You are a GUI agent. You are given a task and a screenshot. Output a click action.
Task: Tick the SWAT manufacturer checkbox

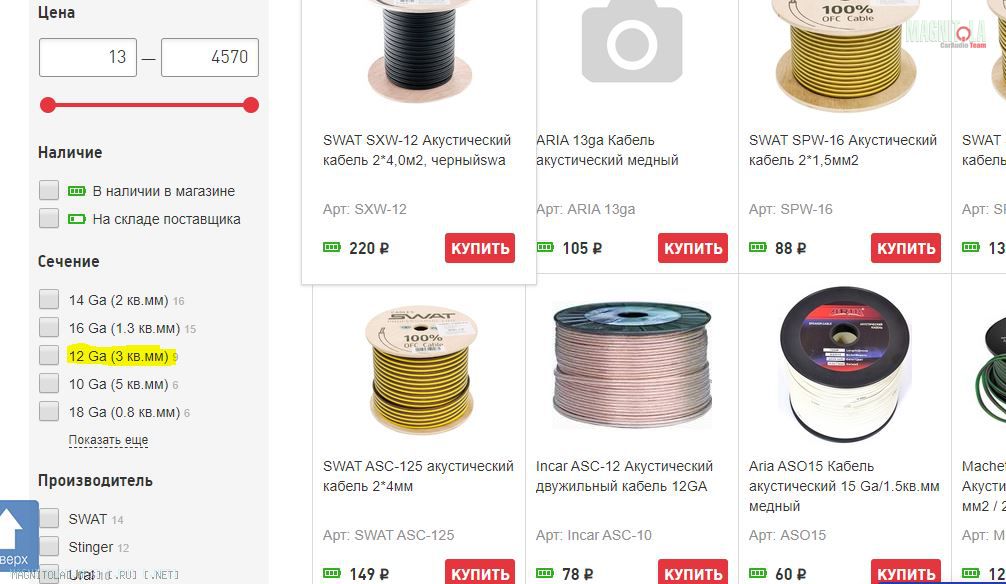tap(49, 518)
